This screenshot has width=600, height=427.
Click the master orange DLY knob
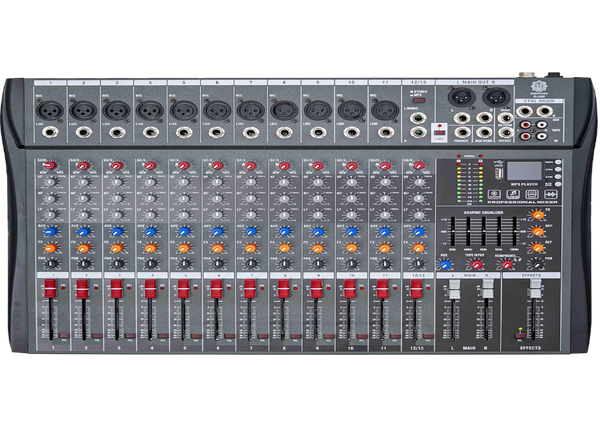pos(537,248)
